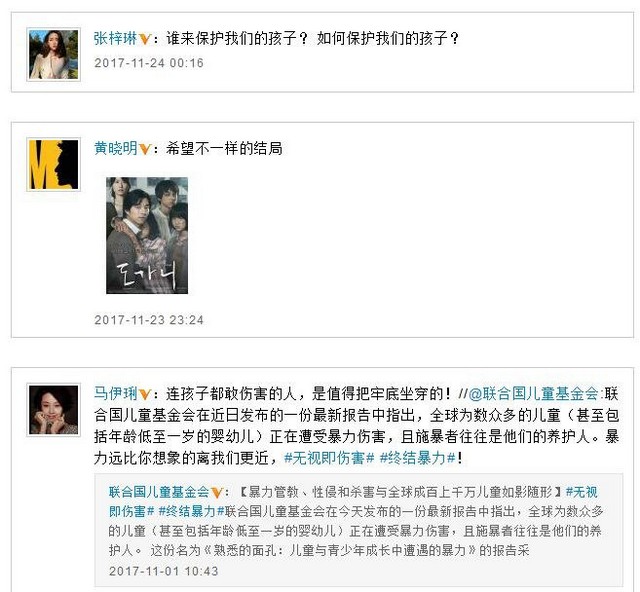The height and width of the screenshot is (592, 640).
Task: Open the @联合国儿童基金会 mention in 马伊琍's post
Action: click(534, 394)
